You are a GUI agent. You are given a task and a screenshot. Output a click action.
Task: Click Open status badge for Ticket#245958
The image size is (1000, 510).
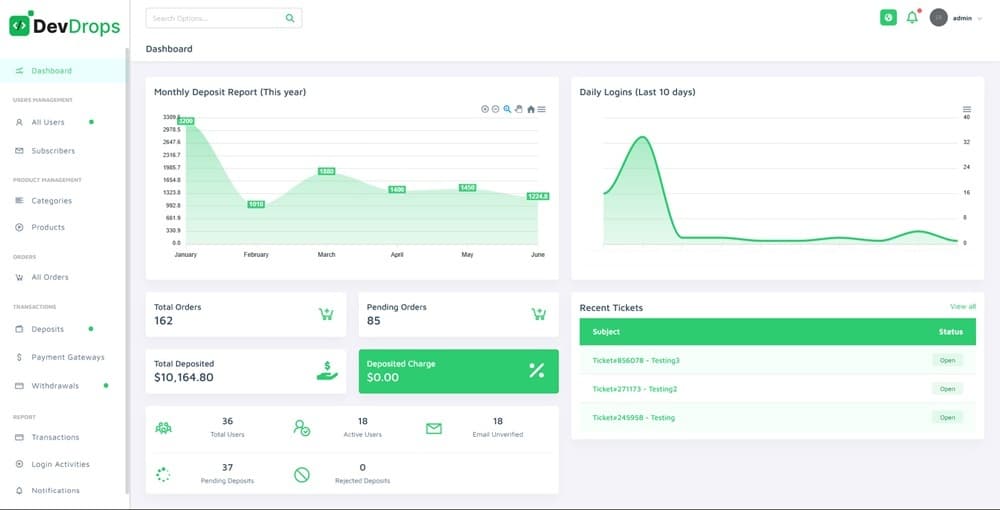[x=946, y=417]
